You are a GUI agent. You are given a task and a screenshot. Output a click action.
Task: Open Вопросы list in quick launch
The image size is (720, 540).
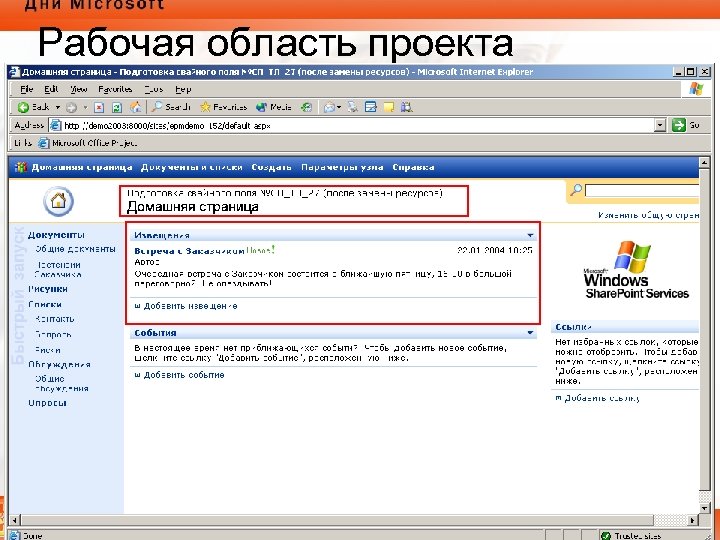coord(53,335)
